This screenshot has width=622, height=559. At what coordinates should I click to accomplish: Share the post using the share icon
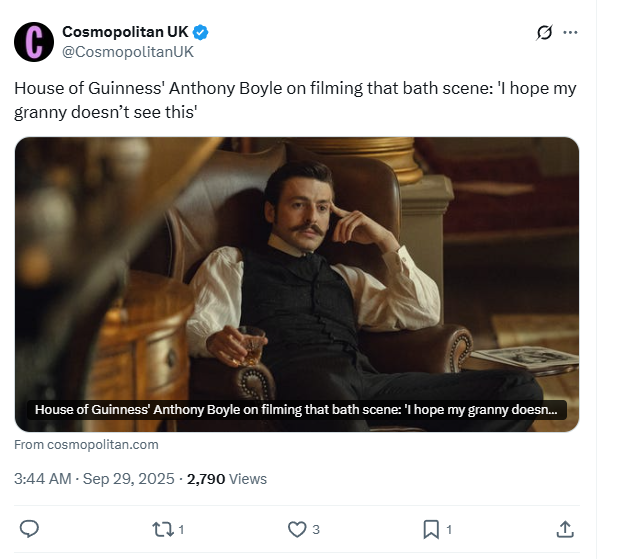564,529
